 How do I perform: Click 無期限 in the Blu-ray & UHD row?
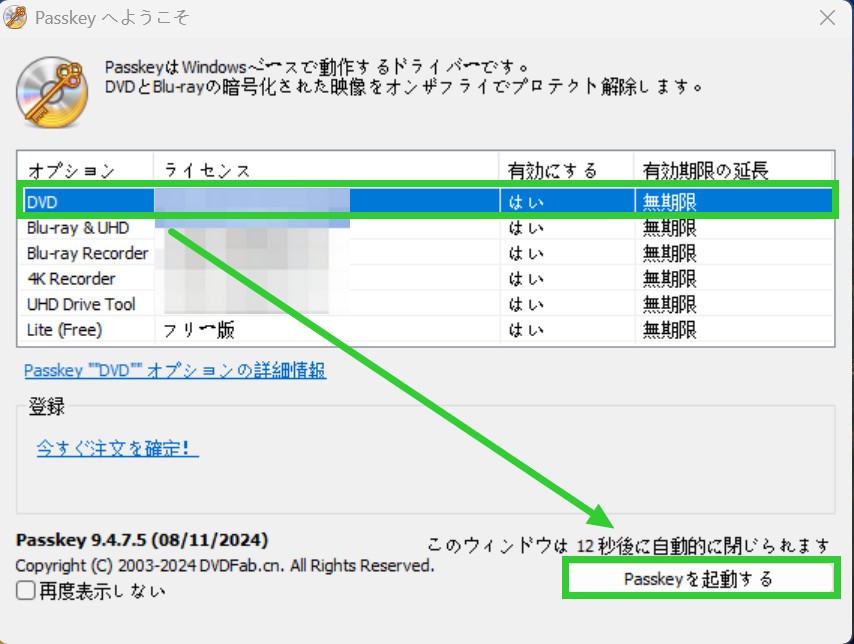[x=669, y=228]
